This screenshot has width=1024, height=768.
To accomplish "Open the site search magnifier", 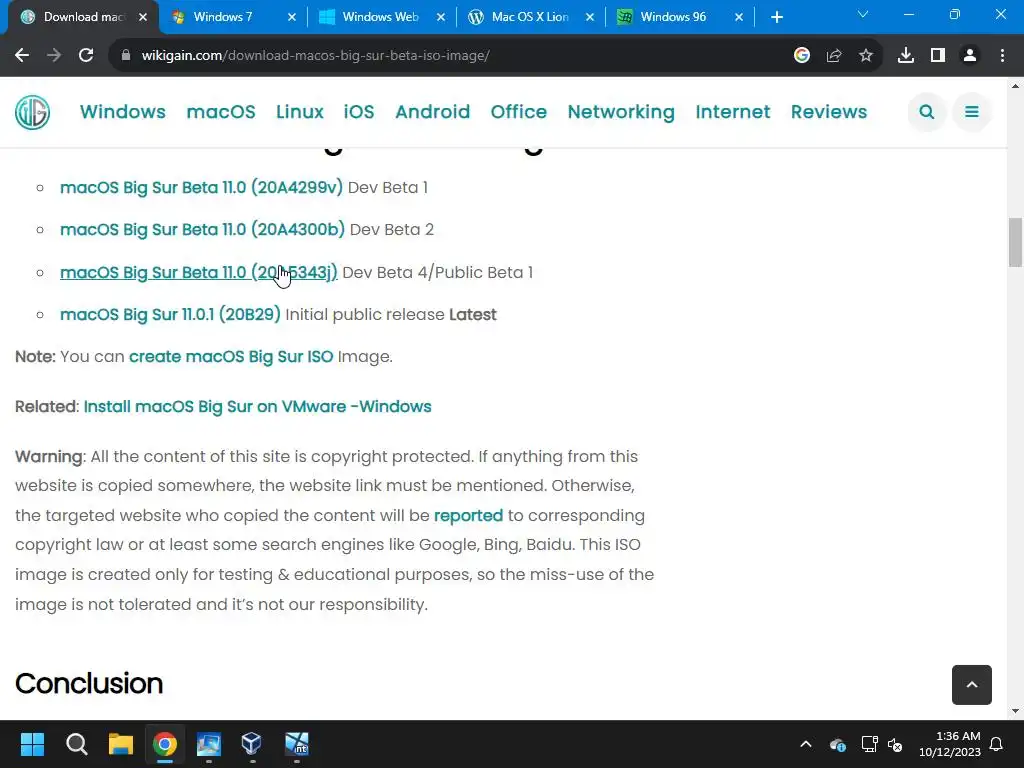I will (927, 112).
